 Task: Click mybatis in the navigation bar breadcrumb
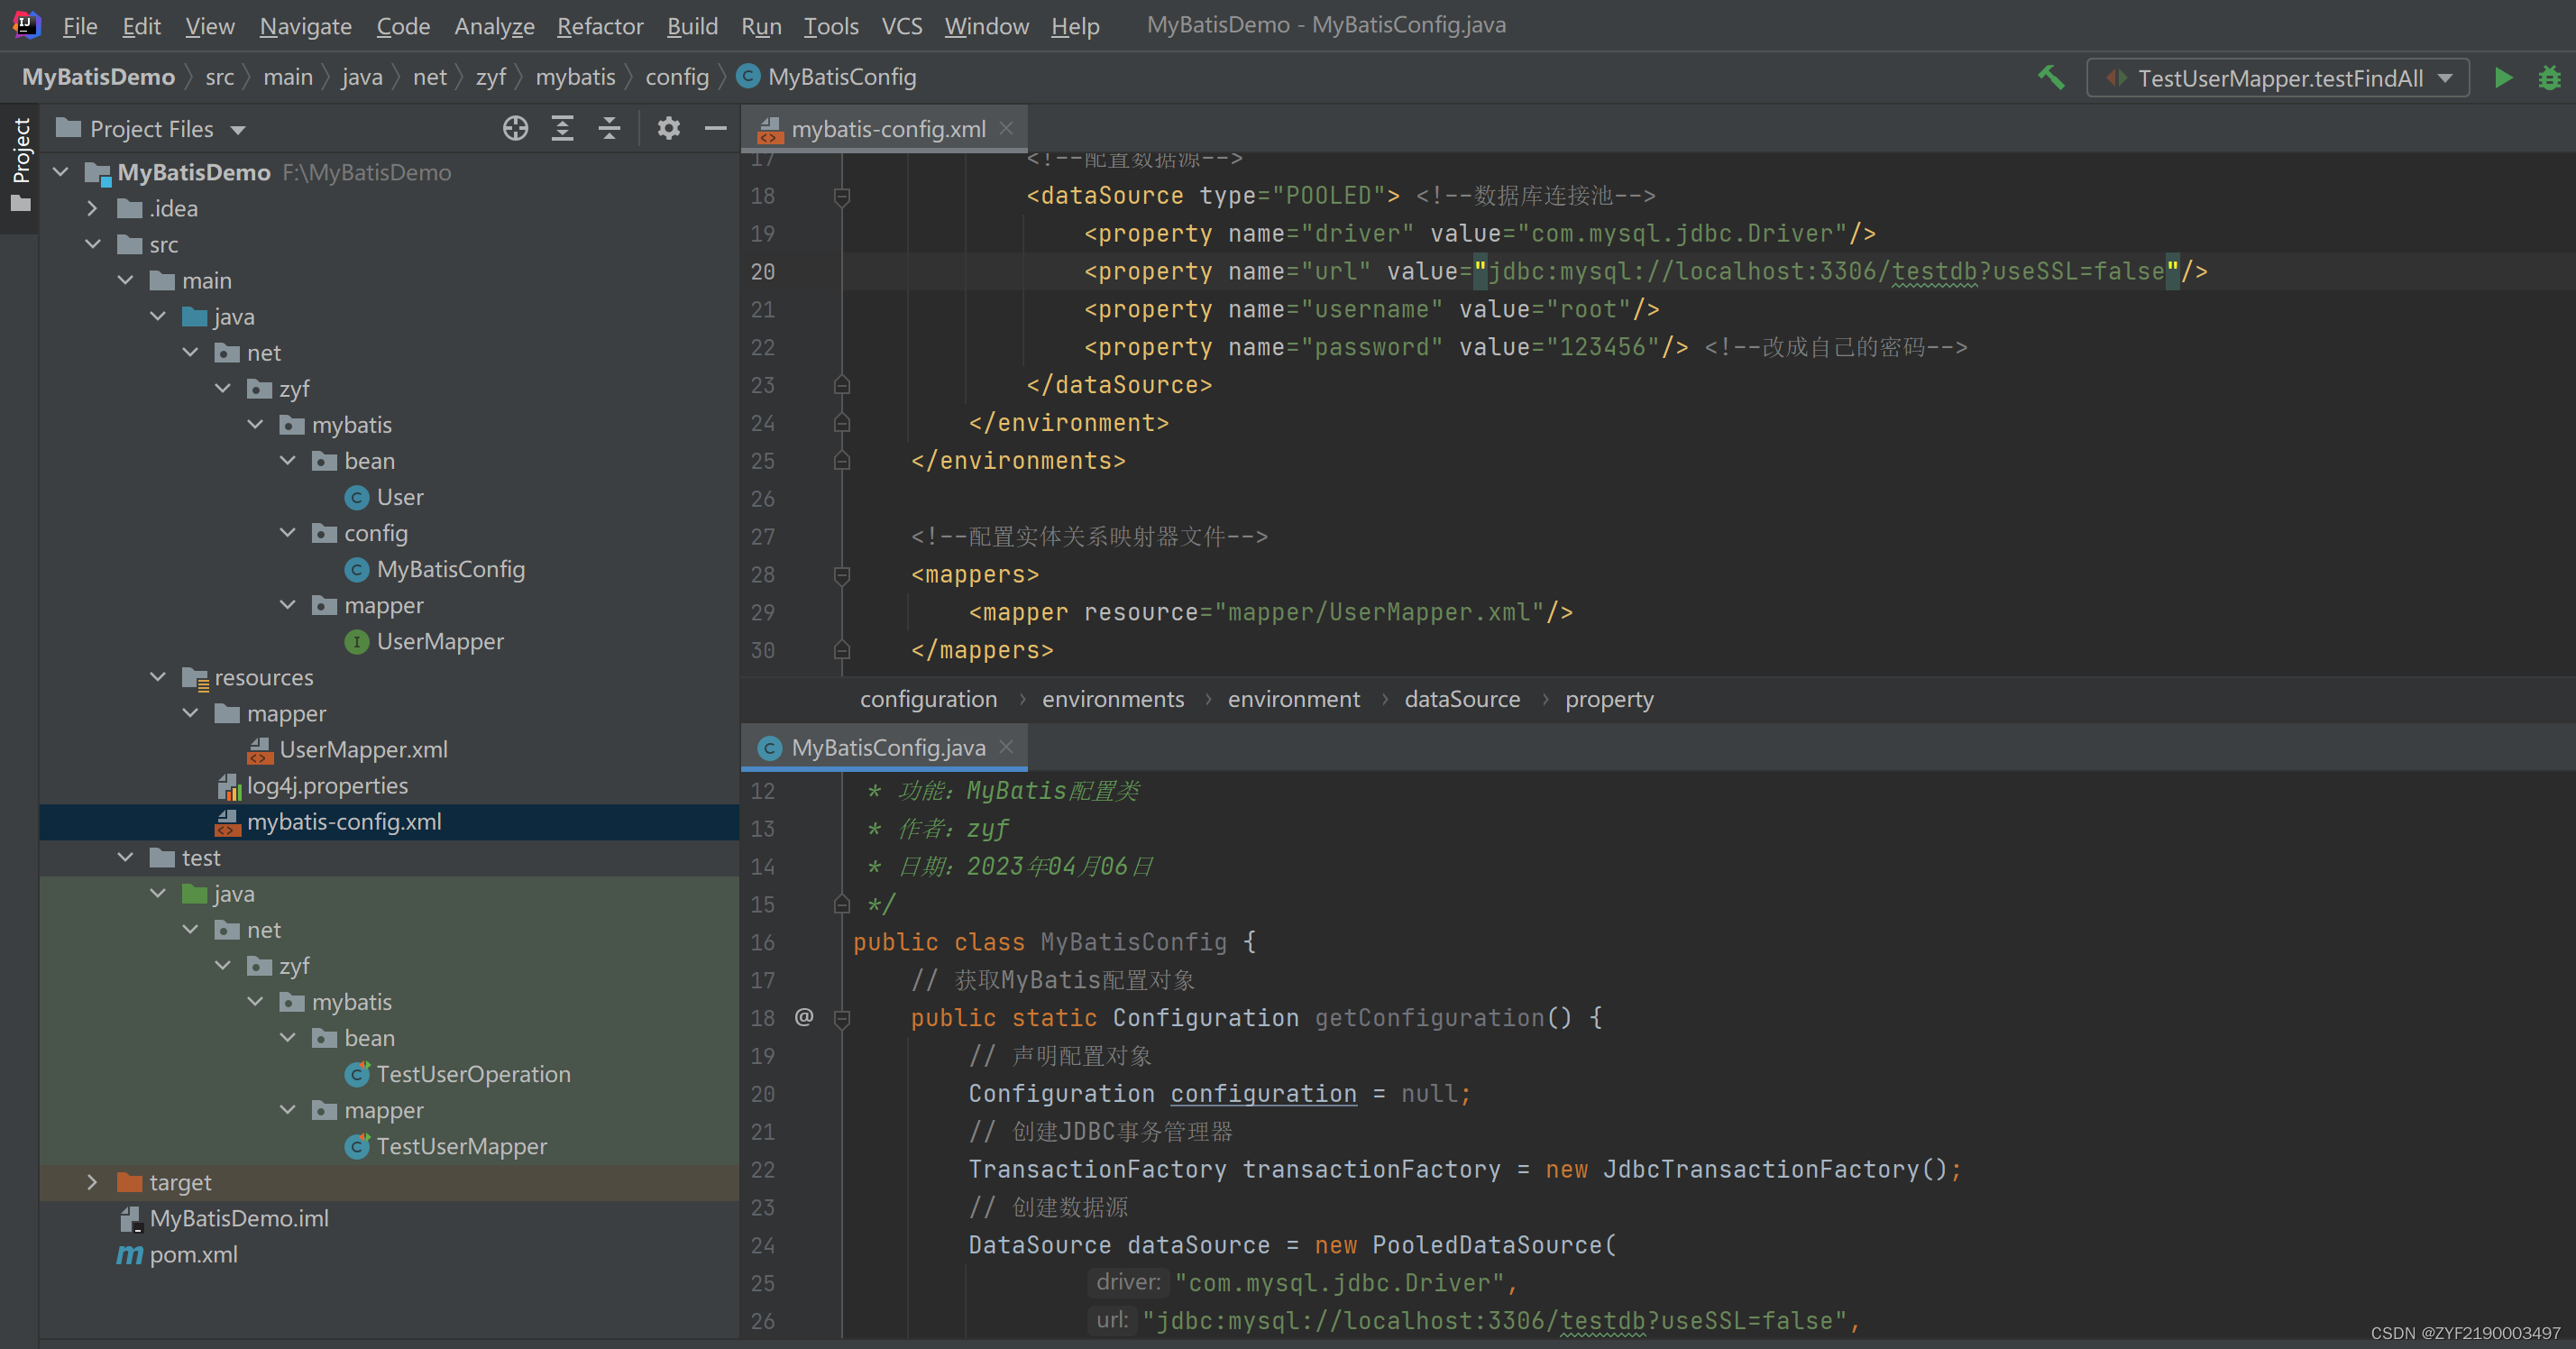pyautogui.click(x=575, y=77)
